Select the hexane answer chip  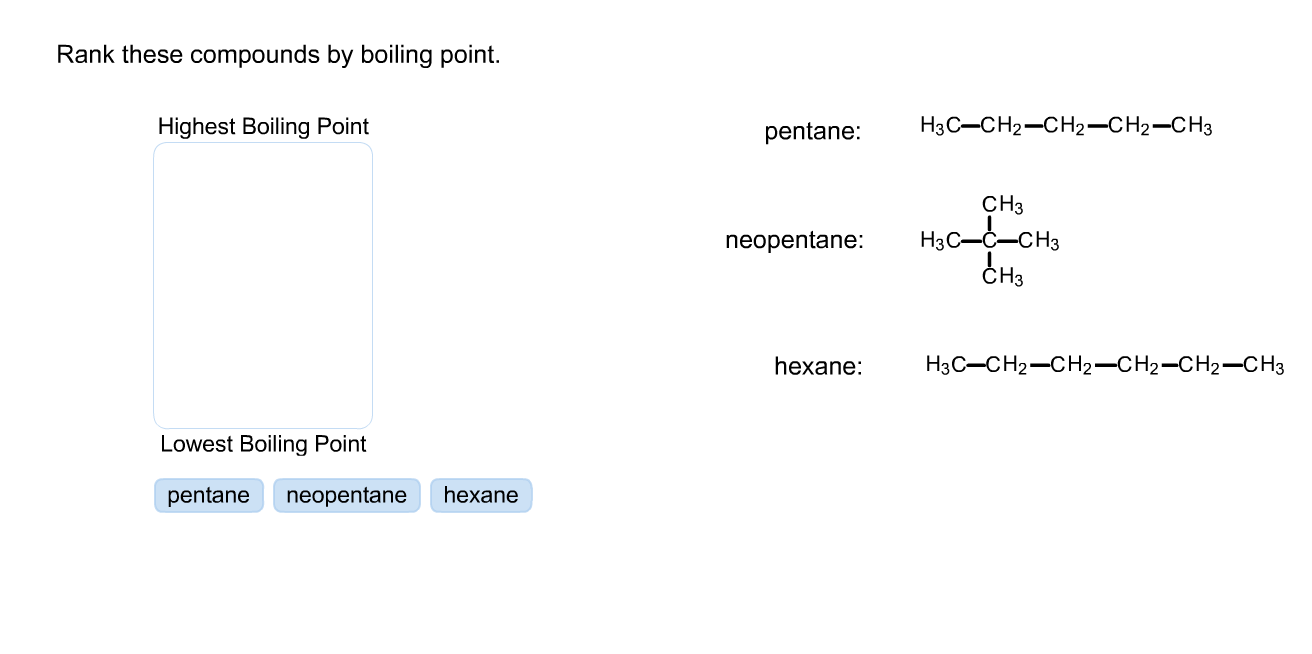click(x=481, y=494)
